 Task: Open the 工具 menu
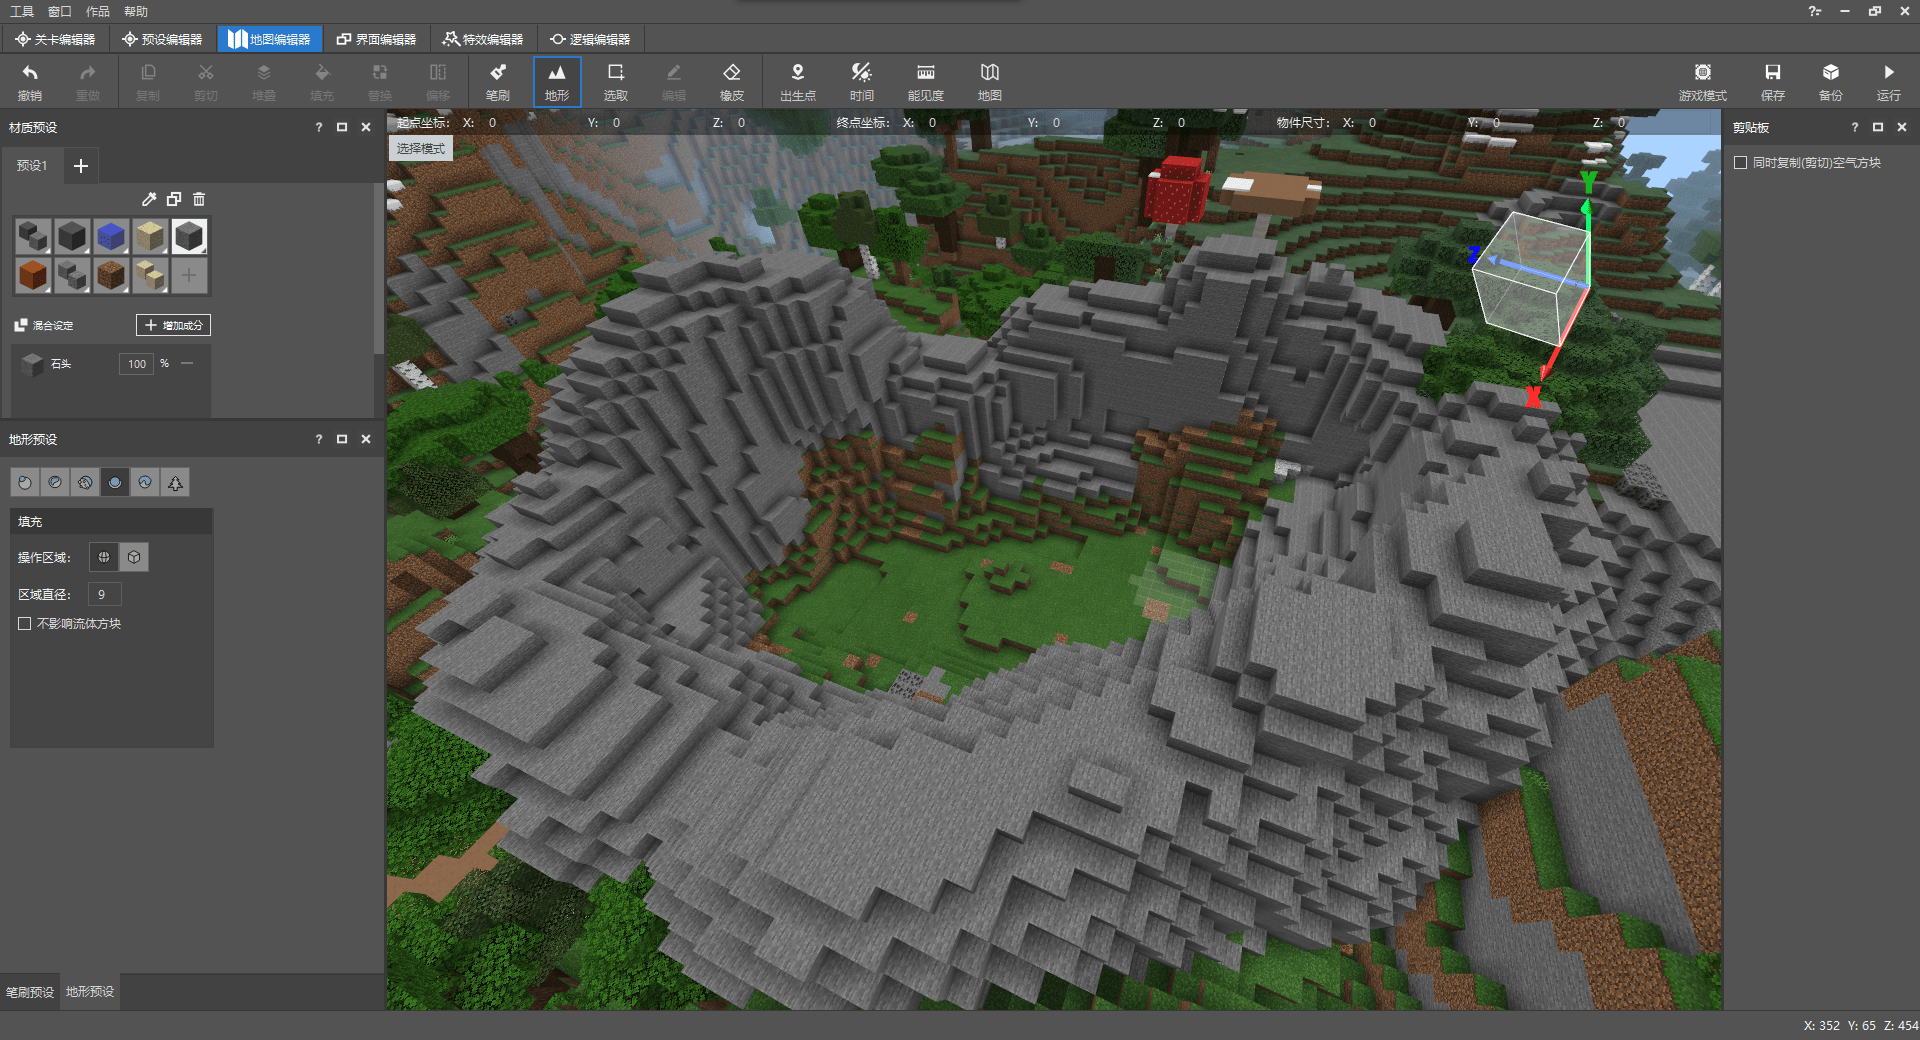click(x=22, y=11)
